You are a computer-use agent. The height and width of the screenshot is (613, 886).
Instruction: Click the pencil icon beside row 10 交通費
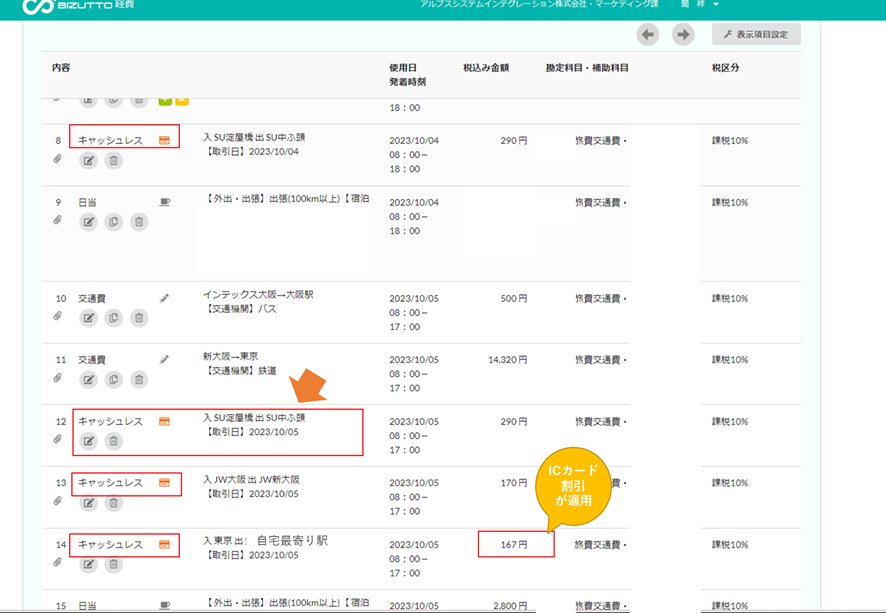(164, 298)
